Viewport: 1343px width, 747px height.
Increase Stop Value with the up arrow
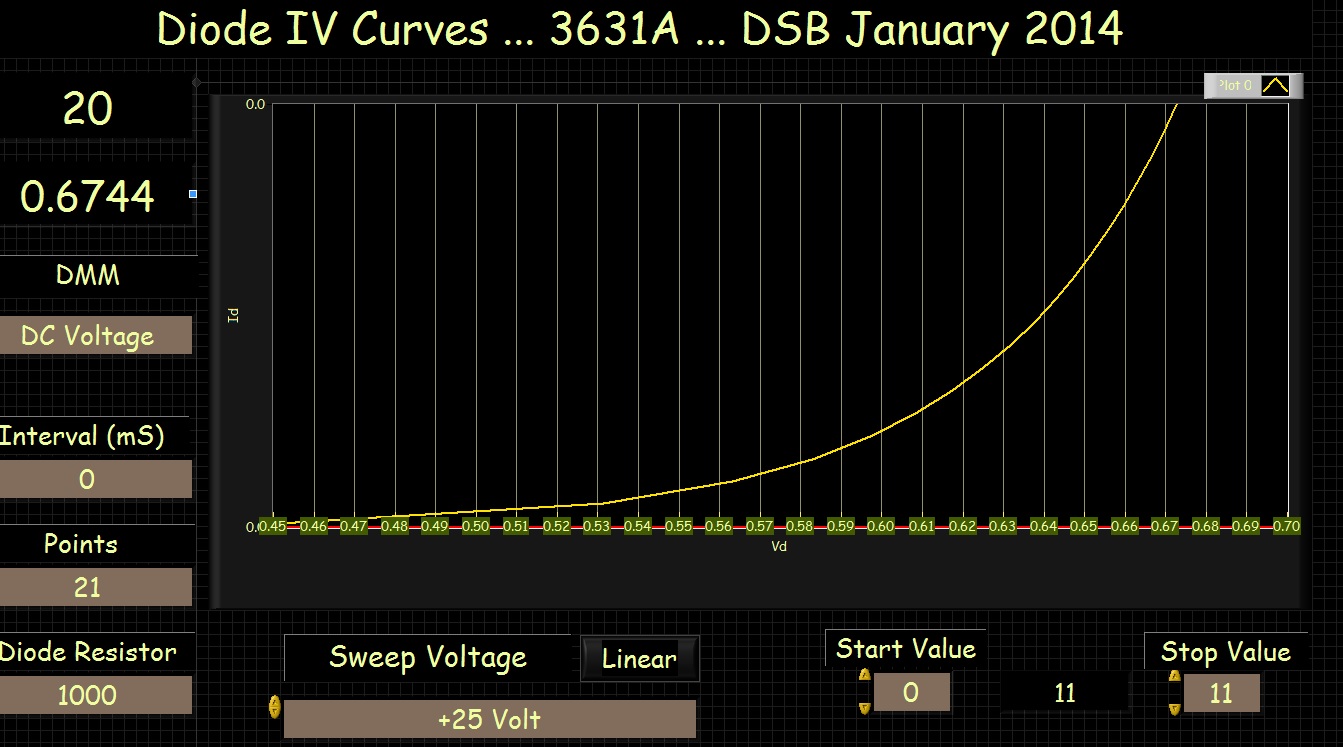click(1174, 677)
